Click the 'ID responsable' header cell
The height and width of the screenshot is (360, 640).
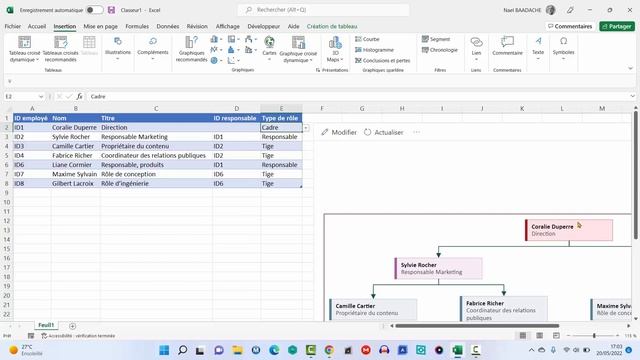[236, 118]
